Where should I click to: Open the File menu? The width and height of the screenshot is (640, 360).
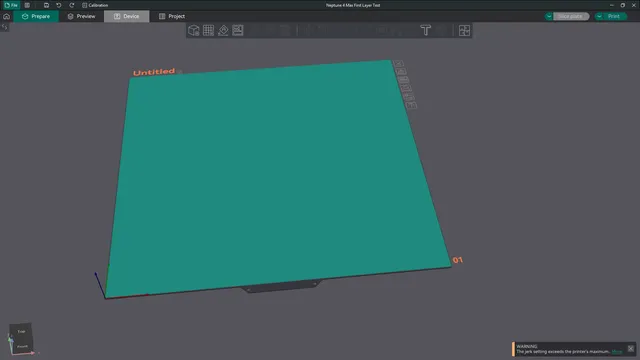(x=11, y=5)
